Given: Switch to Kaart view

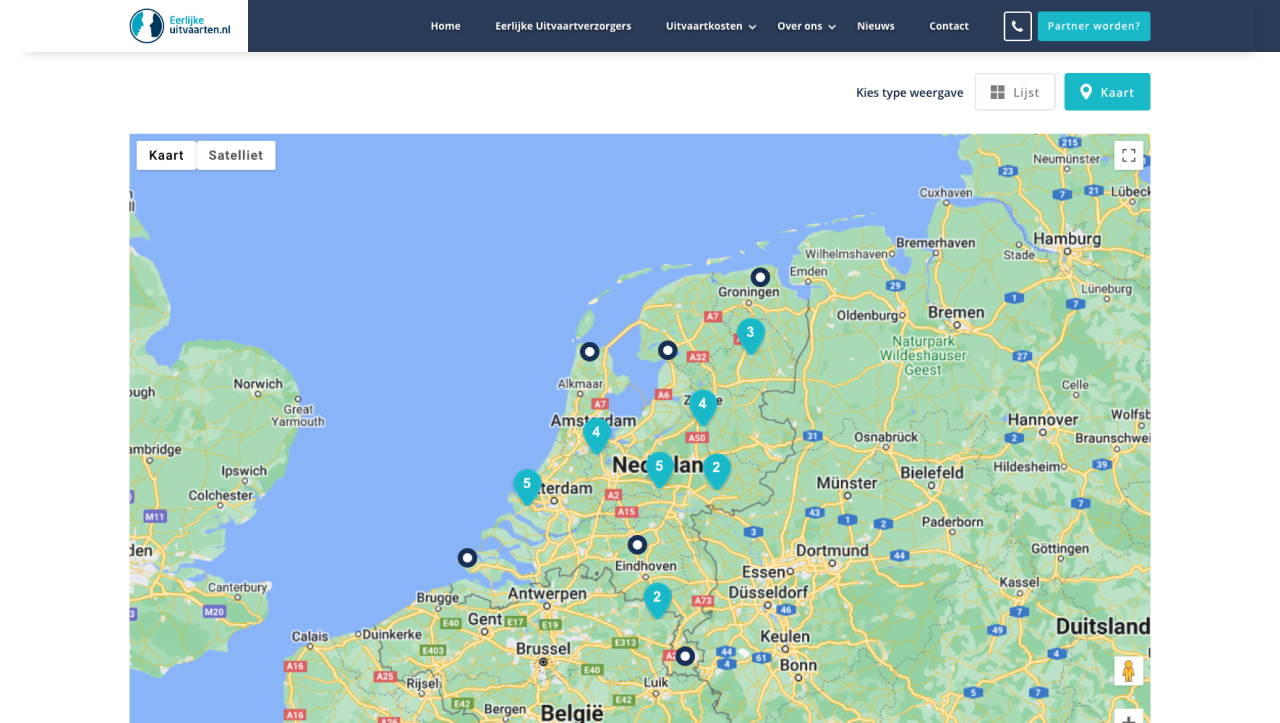Looking at the screenshot, I should pos(1107,92).
